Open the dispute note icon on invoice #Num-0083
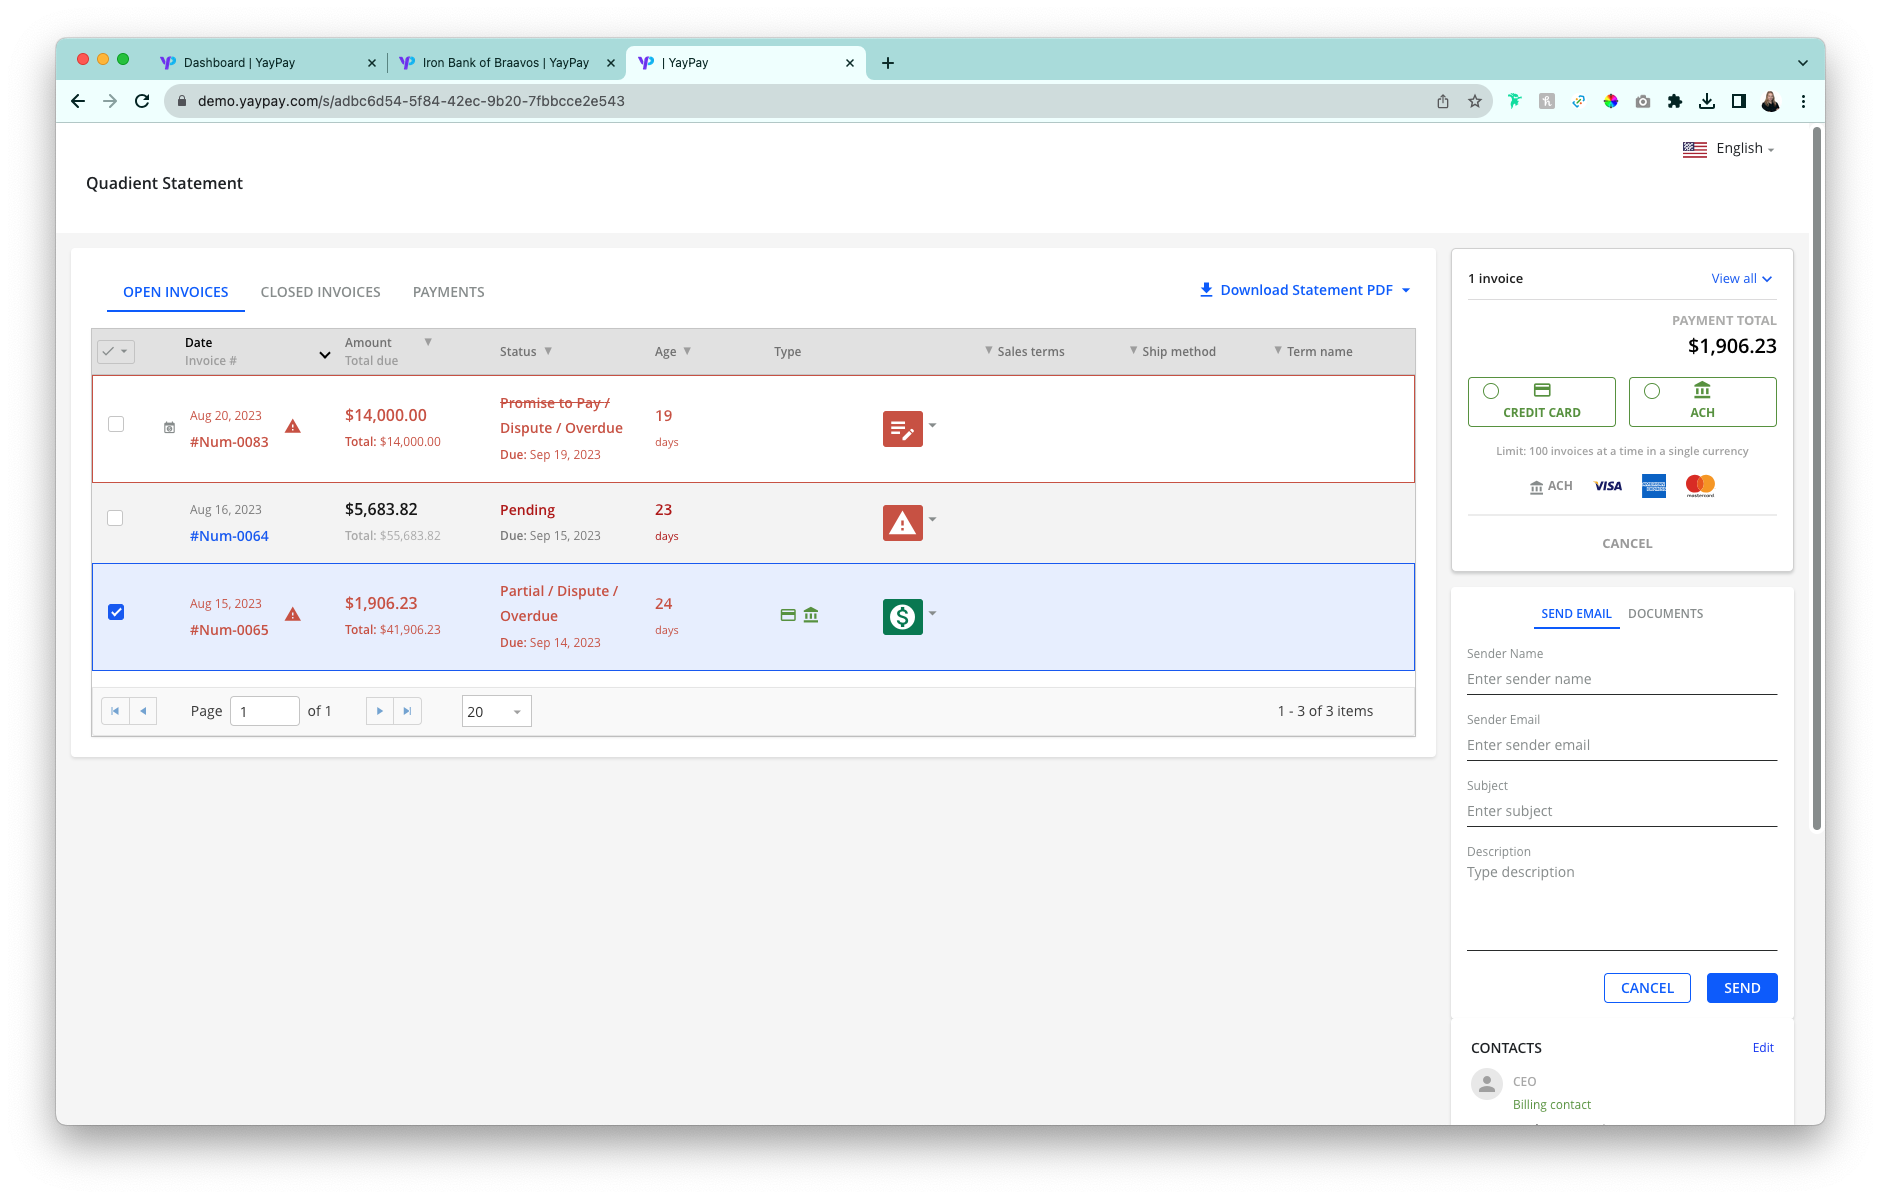Screen dimensions: 1881x1199 [903, 428]
